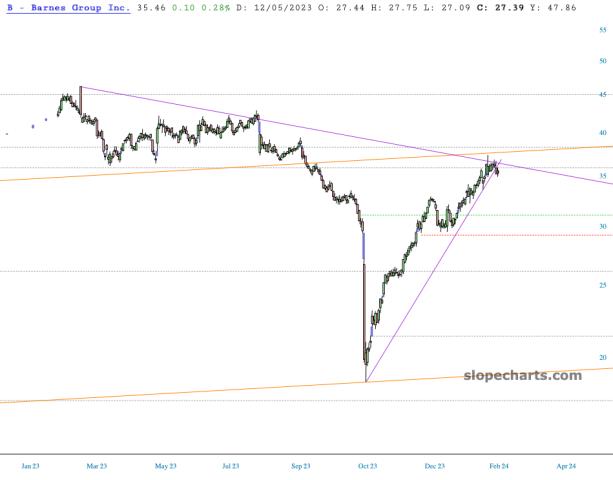The width and height of the screenshot is (613, 480).
Task: Click the Barnes Group Inc. ticker title
Action: (66, 7)
